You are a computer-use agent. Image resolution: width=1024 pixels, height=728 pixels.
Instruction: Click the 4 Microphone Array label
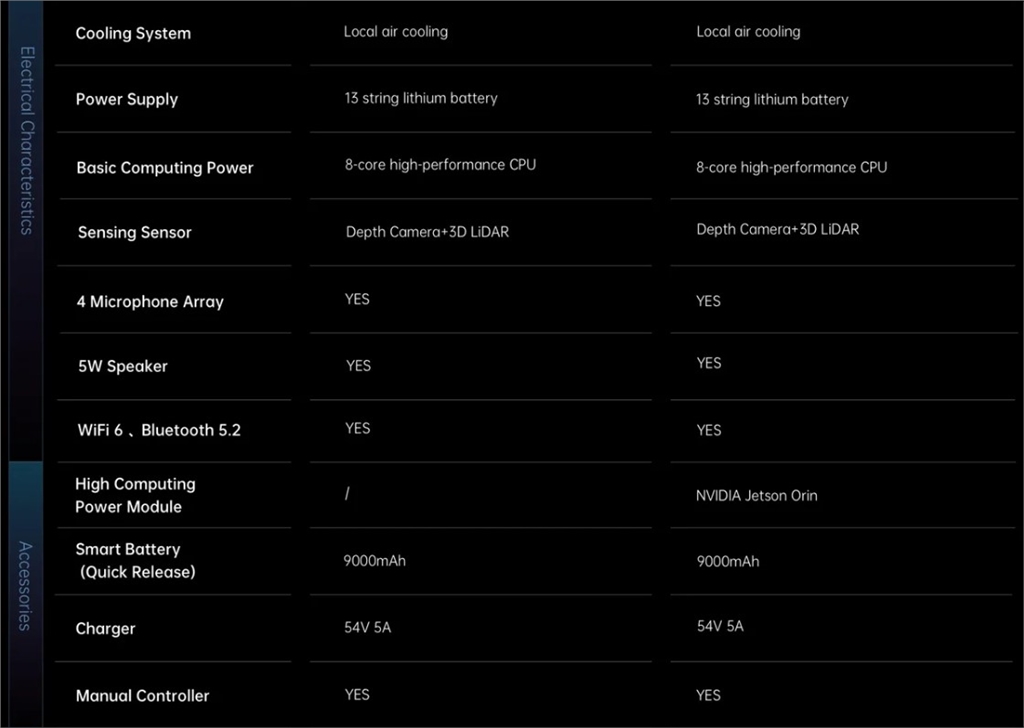[150, 301]
